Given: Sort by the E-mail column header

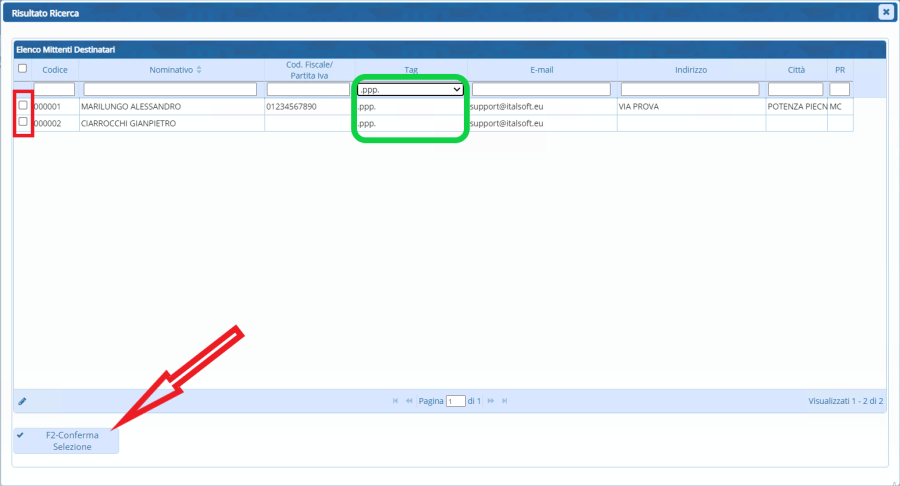Looking at the screenshot, I should tap(541, 70).
